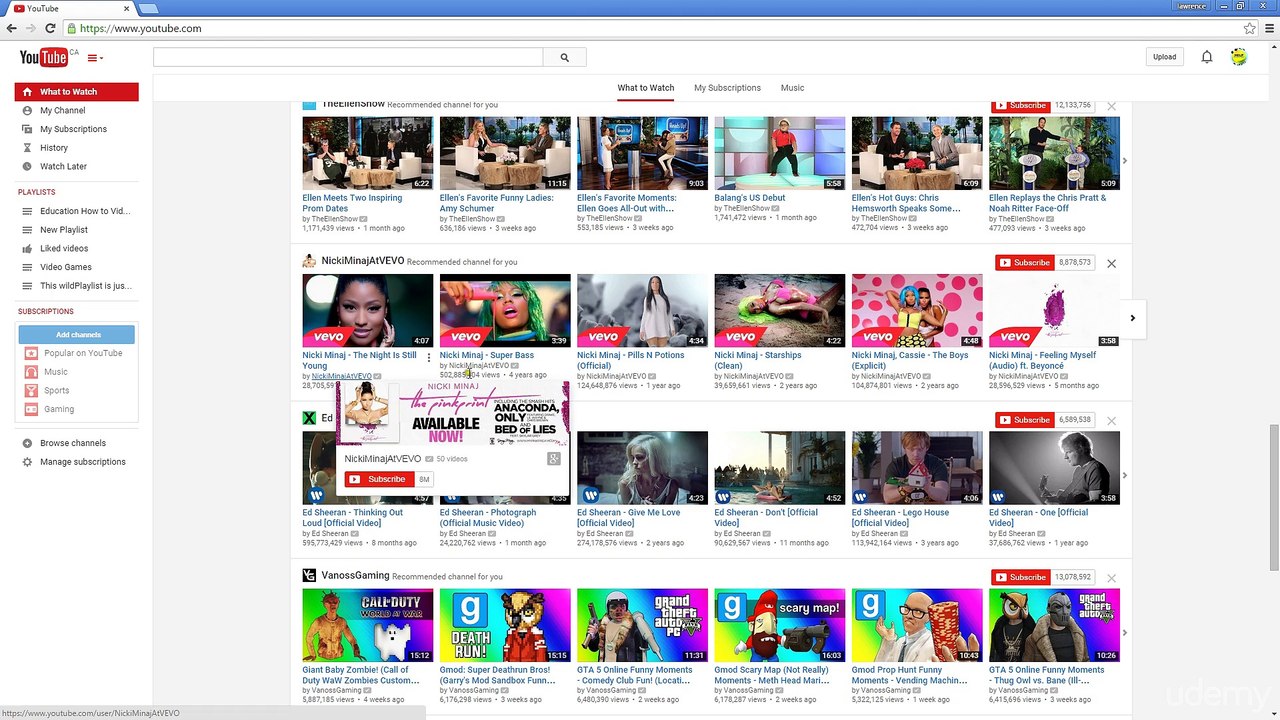1280x720 pixels.
Task: Click the Sports subscription icon
Action: point(31,391)
